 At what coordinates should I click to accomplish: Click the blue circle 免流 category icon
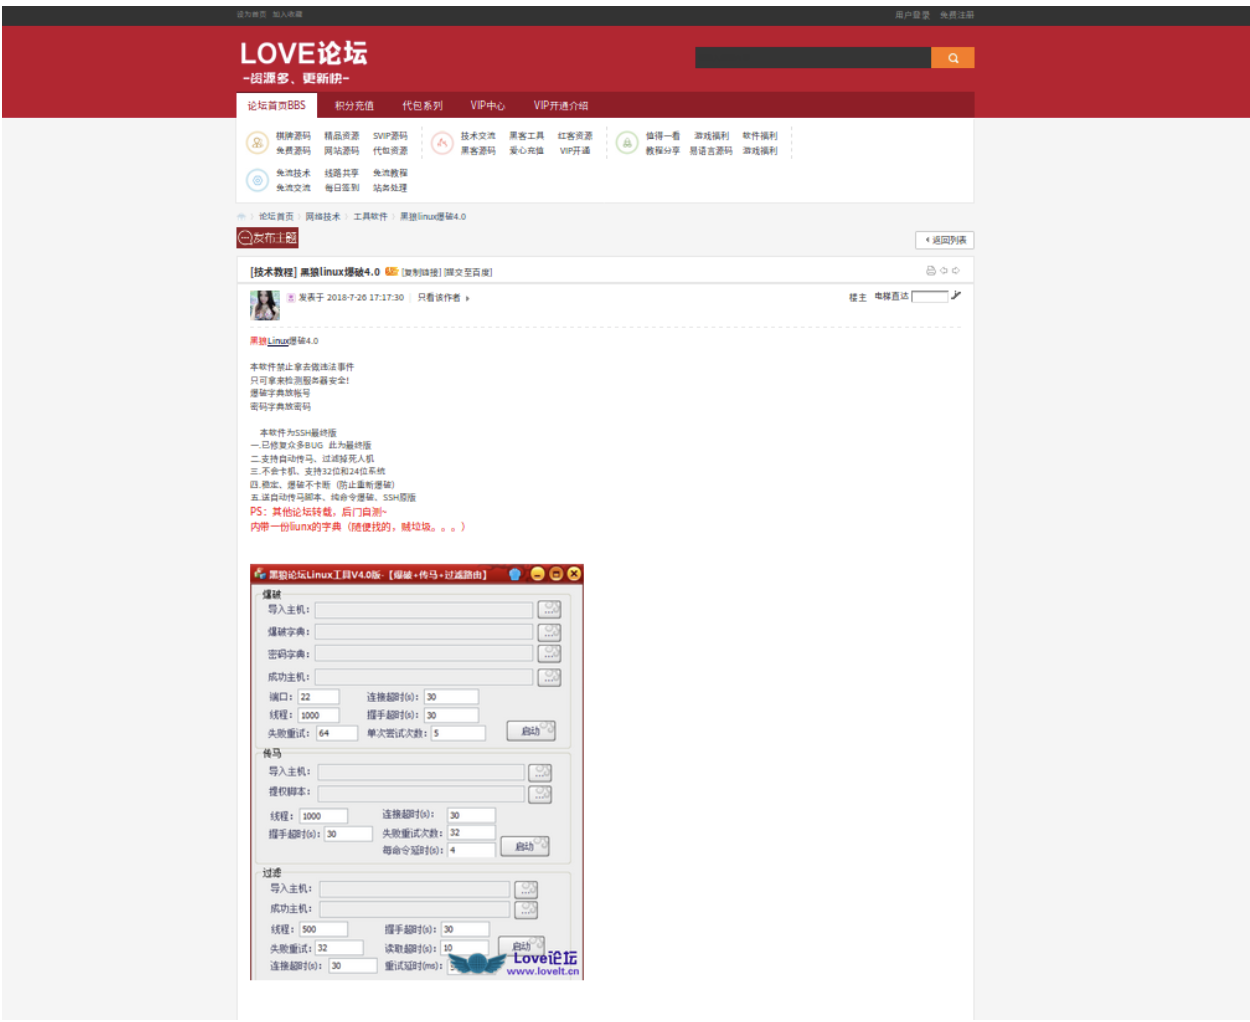pyautogui.click(x=257, y=180)
